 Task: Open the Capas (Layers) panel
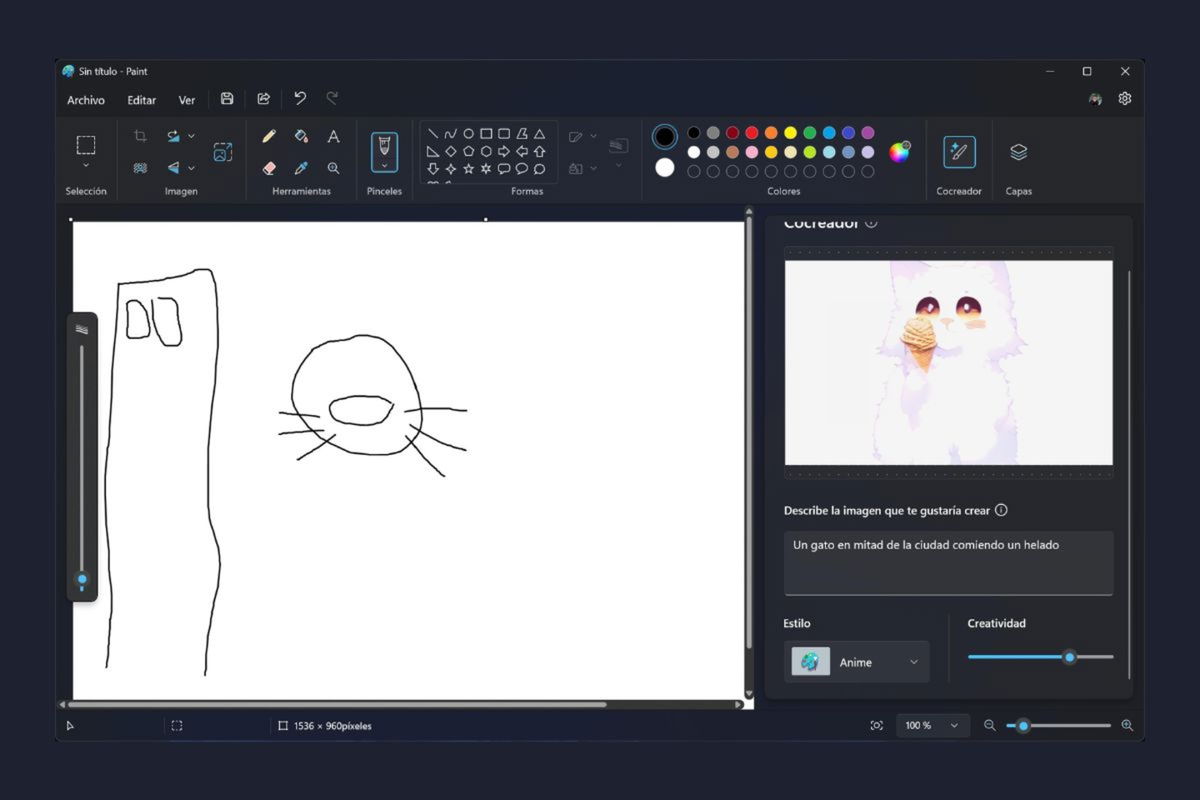[x=1018, y=152]
